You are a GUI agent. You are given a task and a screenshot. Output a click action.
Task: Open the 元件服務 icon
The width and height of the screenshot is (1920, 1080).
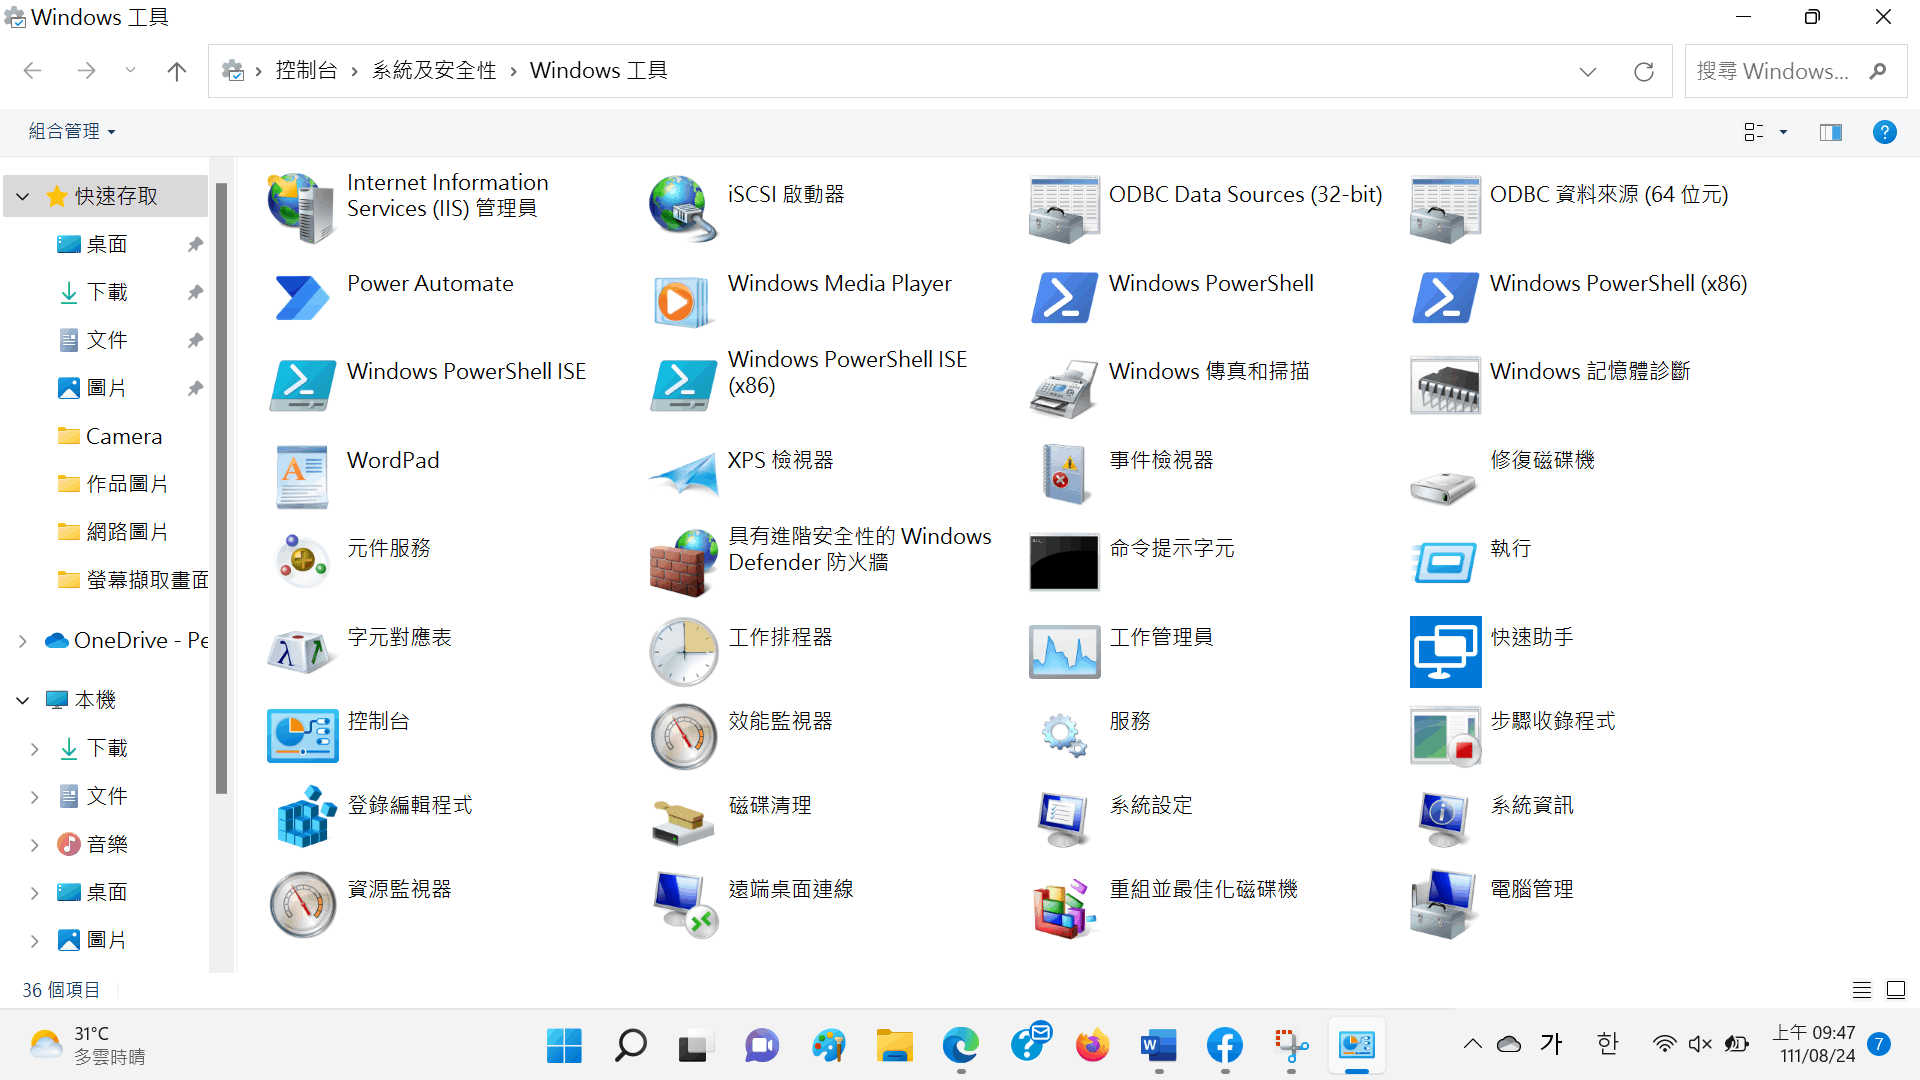coord(302,562)
